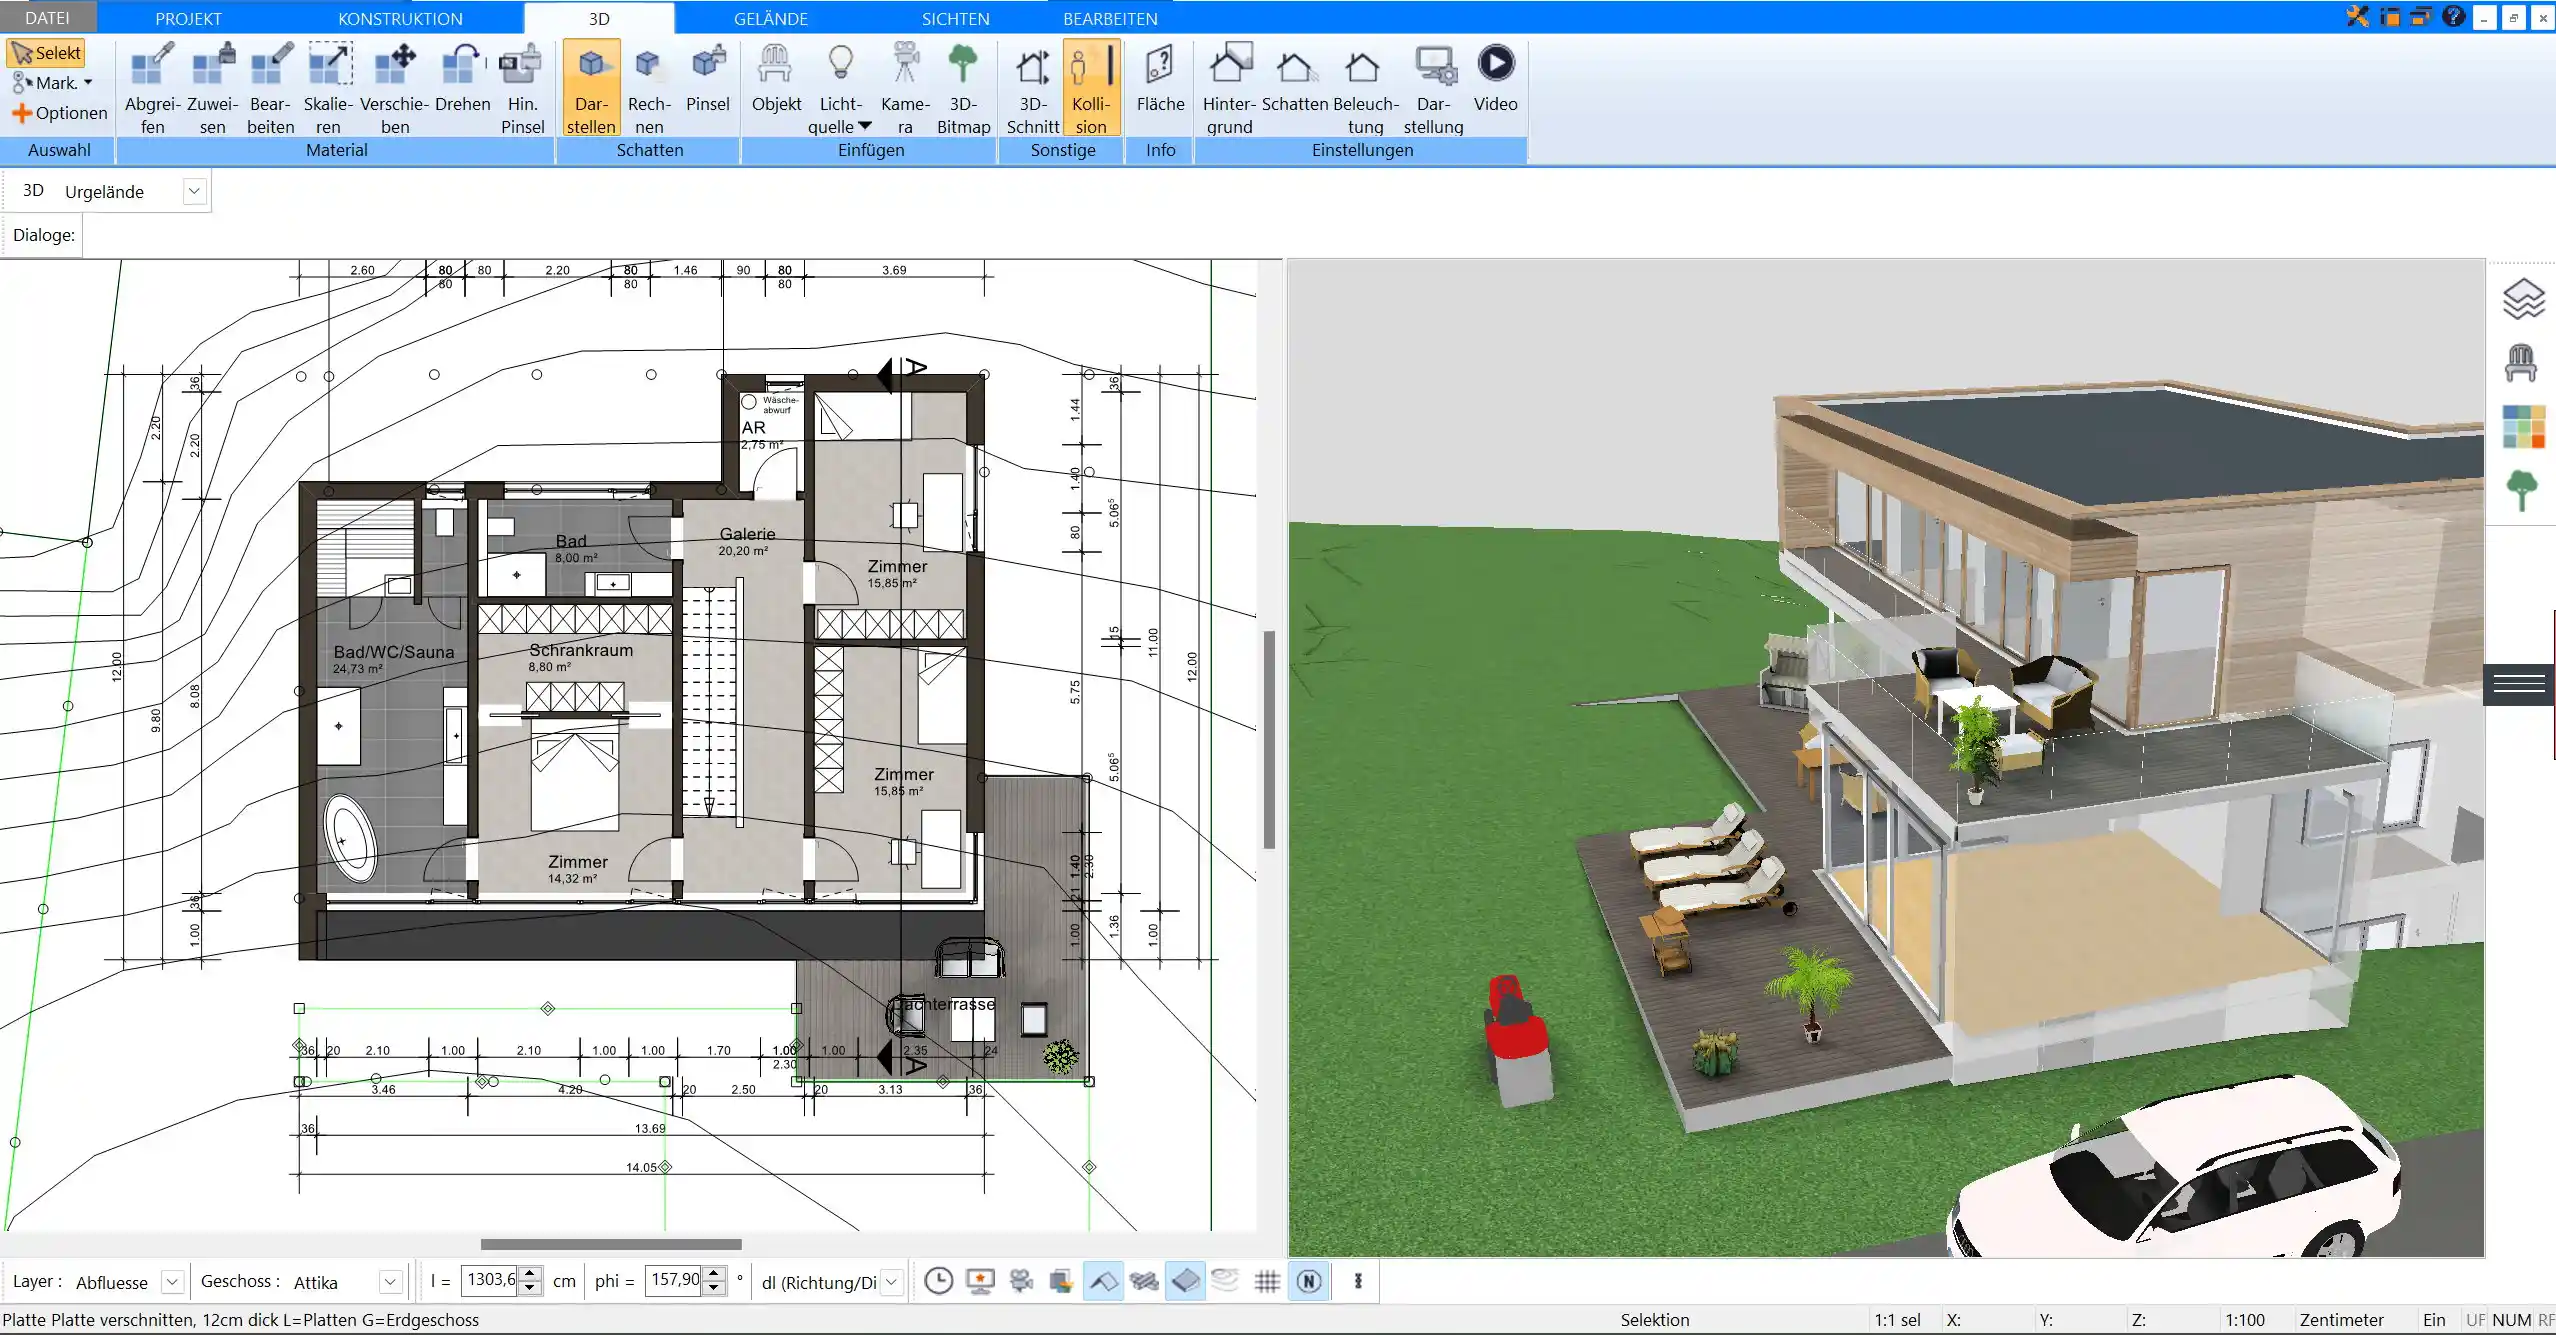2556x1335 pixels.
Task: Switch to the PROJEKT tab
Action: click(188, 18)
